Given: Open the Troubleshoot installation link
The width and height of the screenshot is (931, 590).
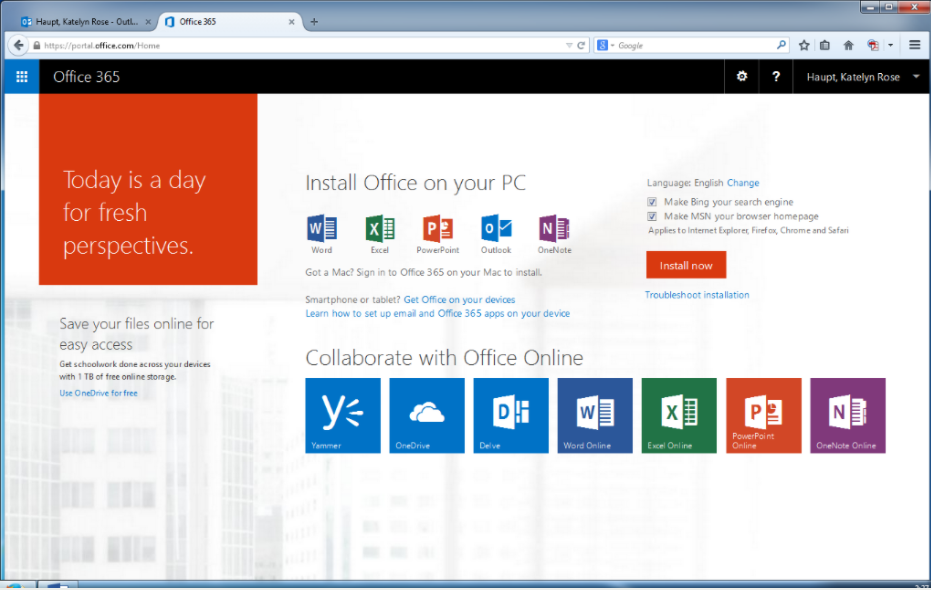Looking at the screenshot, I should (x=697, y=295).
